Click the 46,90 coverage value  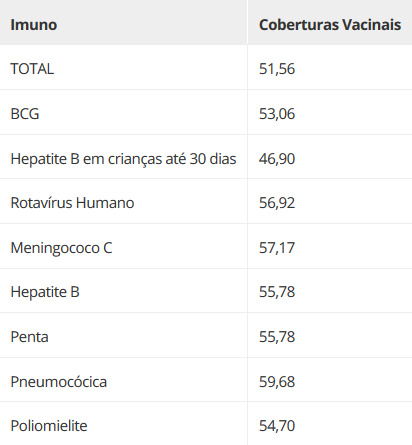click(277, 159)
